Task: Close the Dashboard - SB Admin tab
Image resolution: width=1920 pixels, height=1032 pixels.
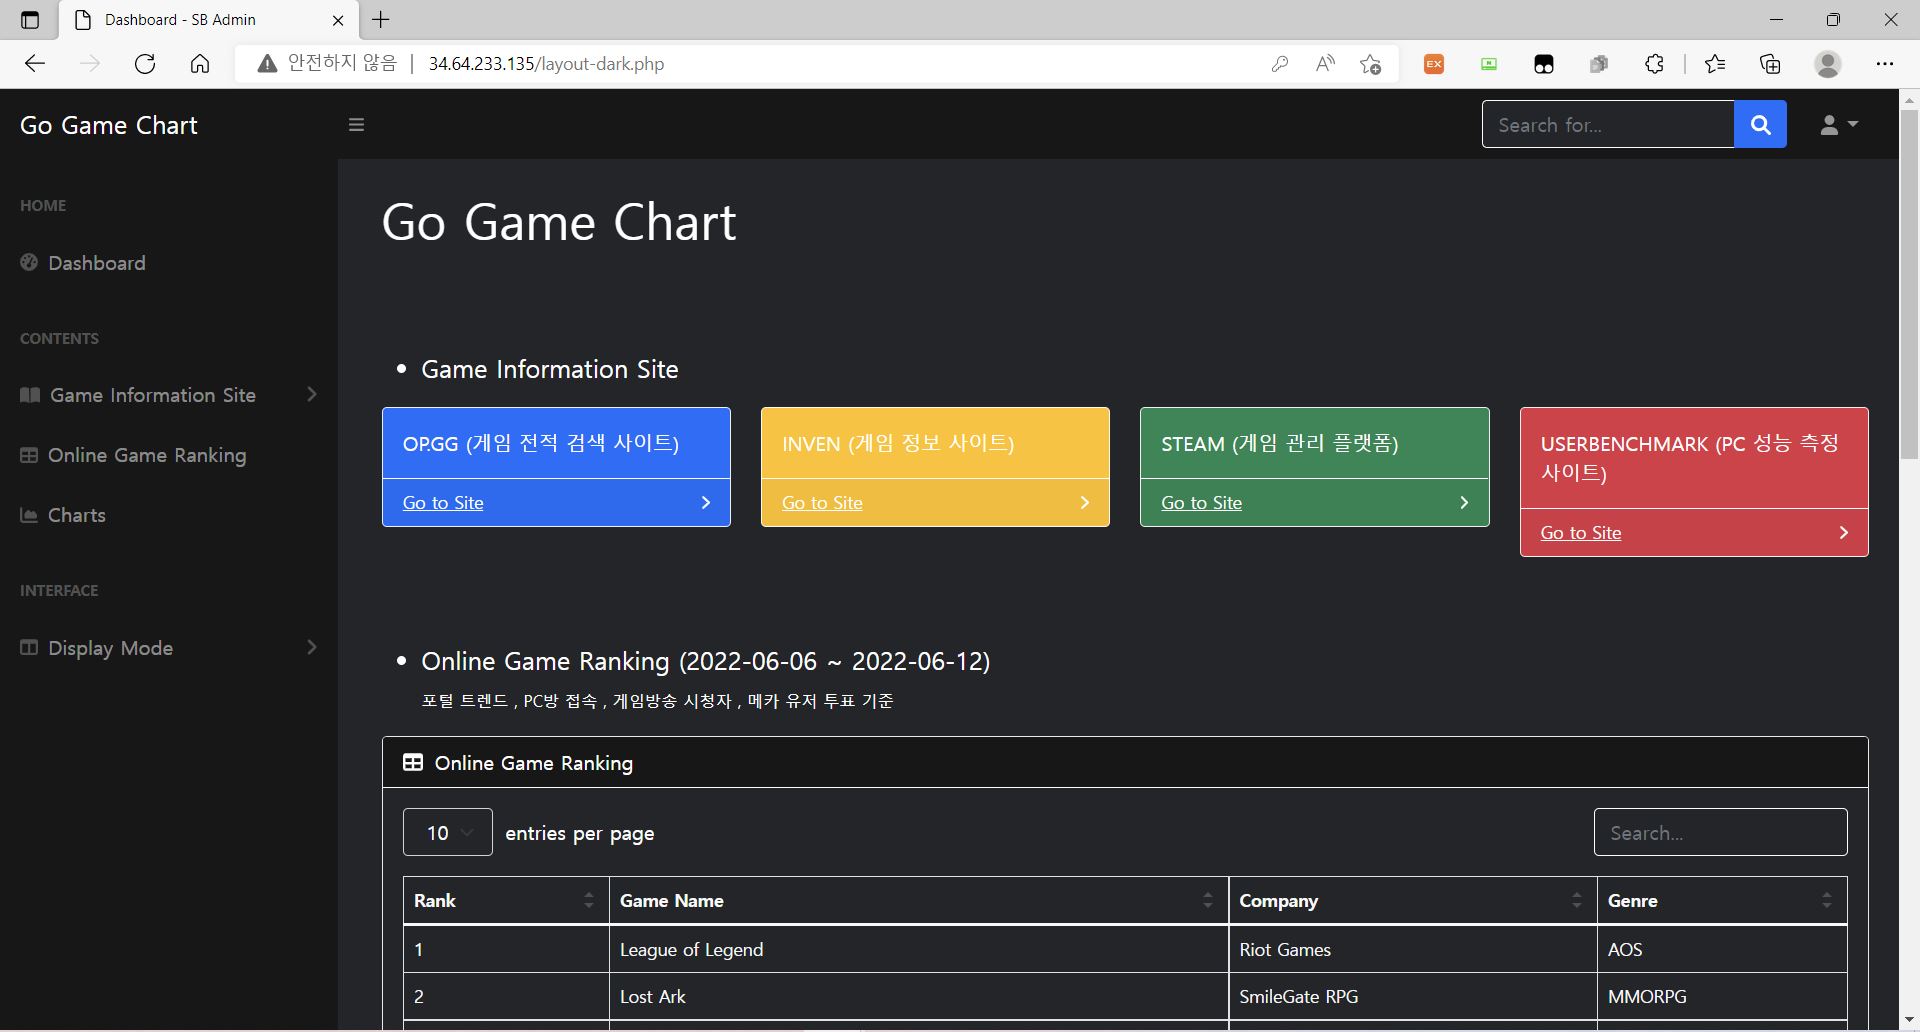Action: [x=338, y=20]
